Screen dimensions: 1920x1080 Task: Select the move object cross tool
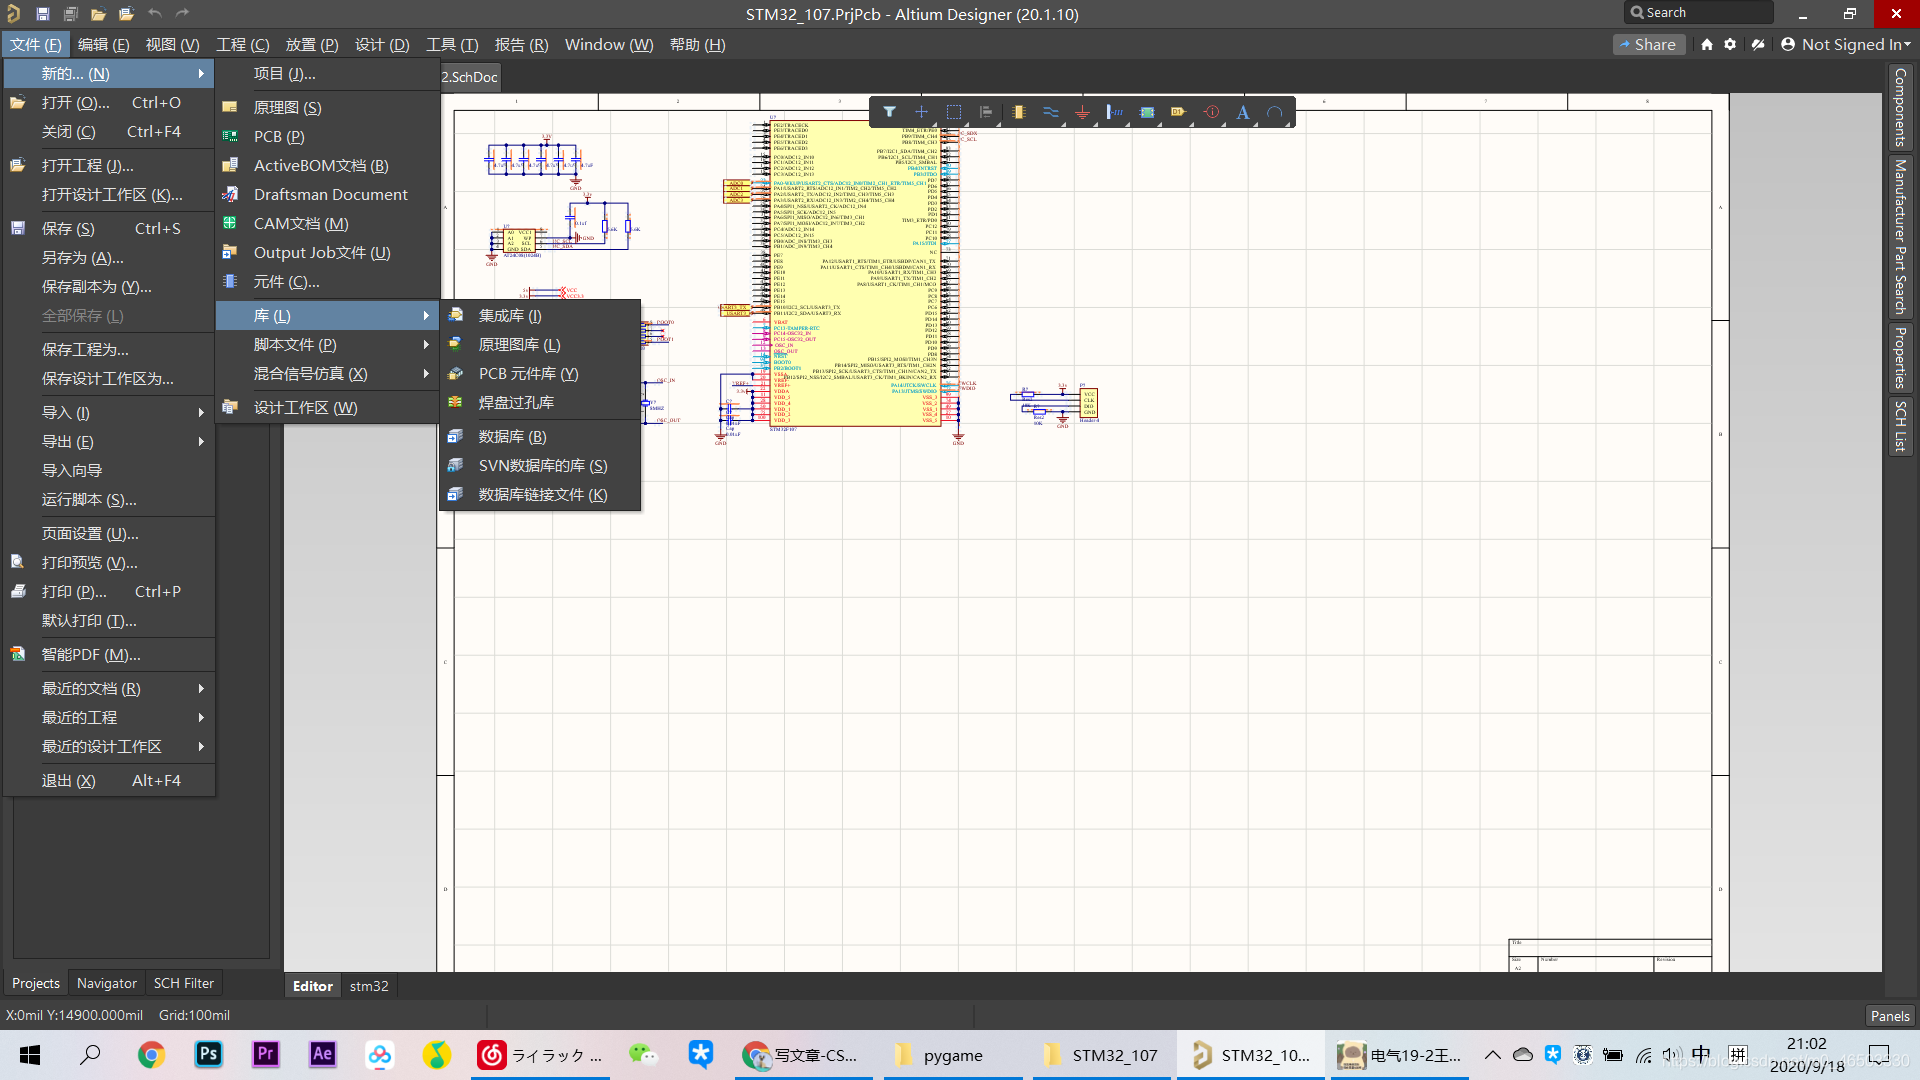pyautogui.click(x=921, y=112)
